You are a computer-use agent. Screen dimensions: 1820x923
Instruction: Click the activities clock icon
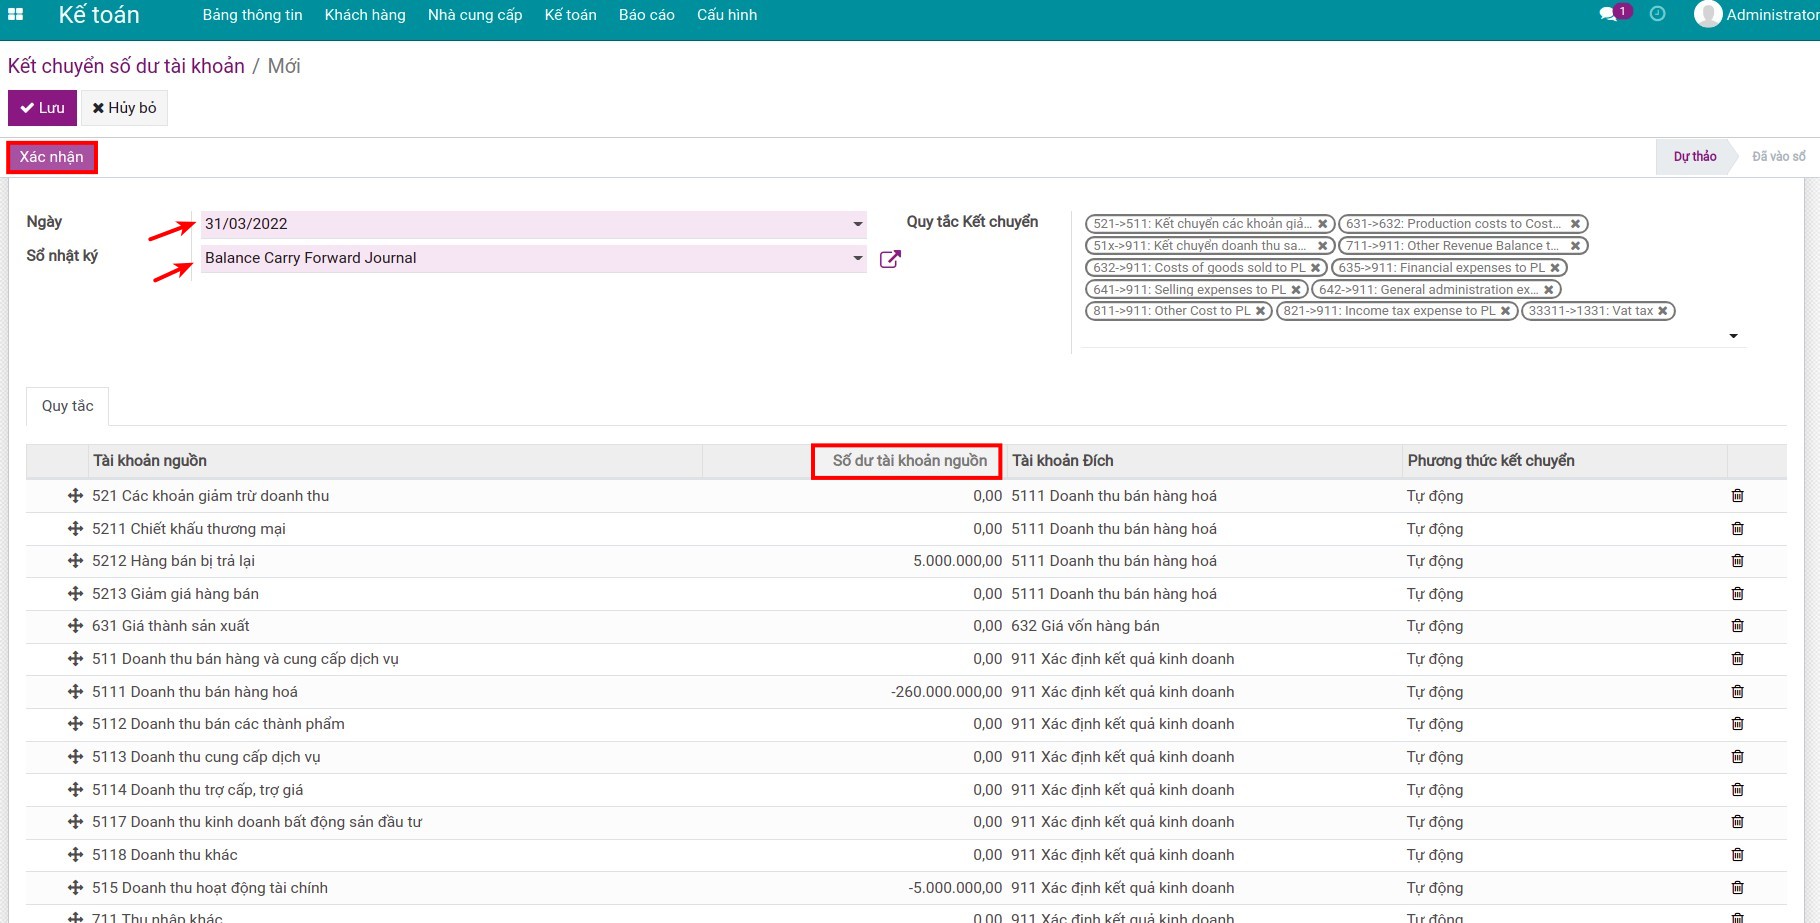[x=1657, y=15]
